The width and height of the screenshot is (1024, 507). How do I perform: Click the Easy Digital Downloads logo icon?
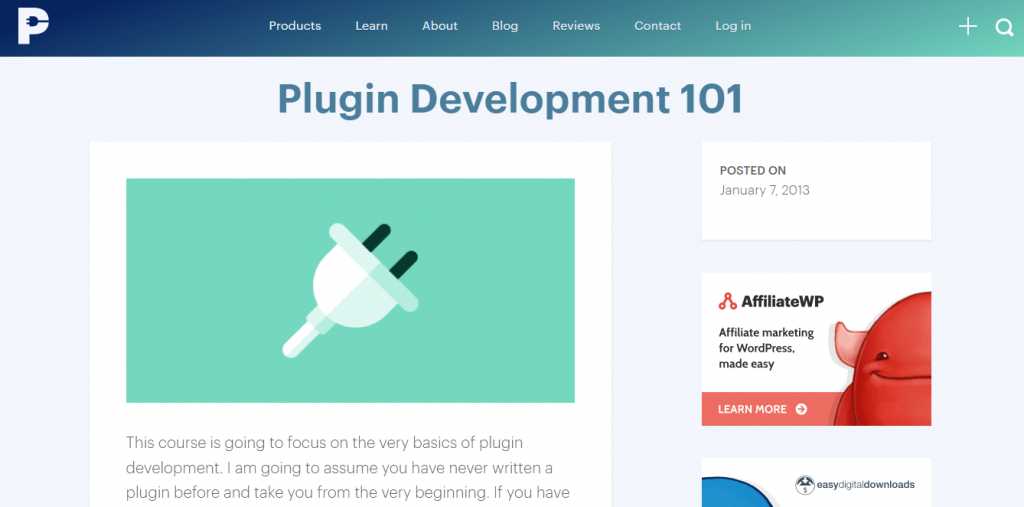click(805, 485)
